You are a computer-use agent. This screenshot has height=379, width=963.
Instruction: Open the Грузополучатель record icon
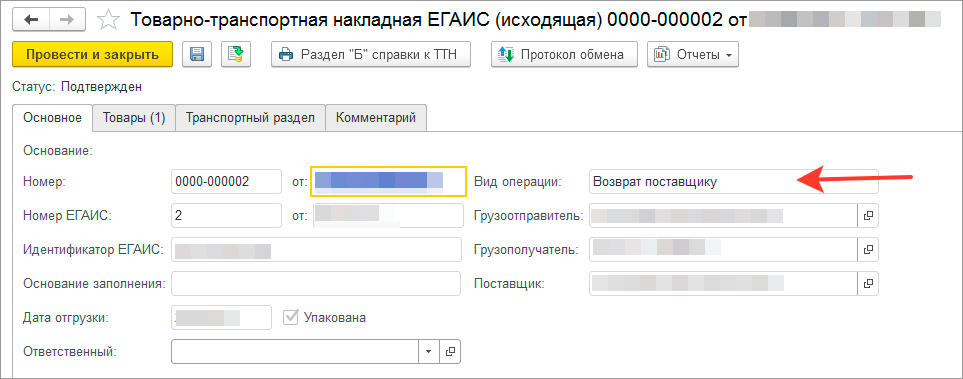point(868,249)
